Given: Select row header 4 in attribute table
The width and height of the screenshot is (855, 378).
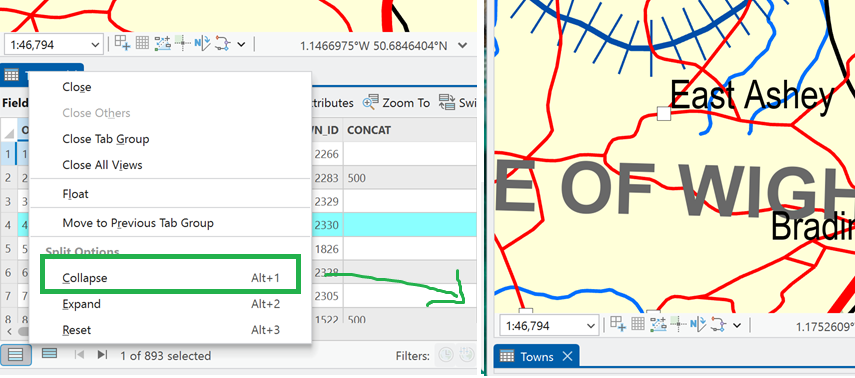Looking at the screenshot, I should pos(8,225).
